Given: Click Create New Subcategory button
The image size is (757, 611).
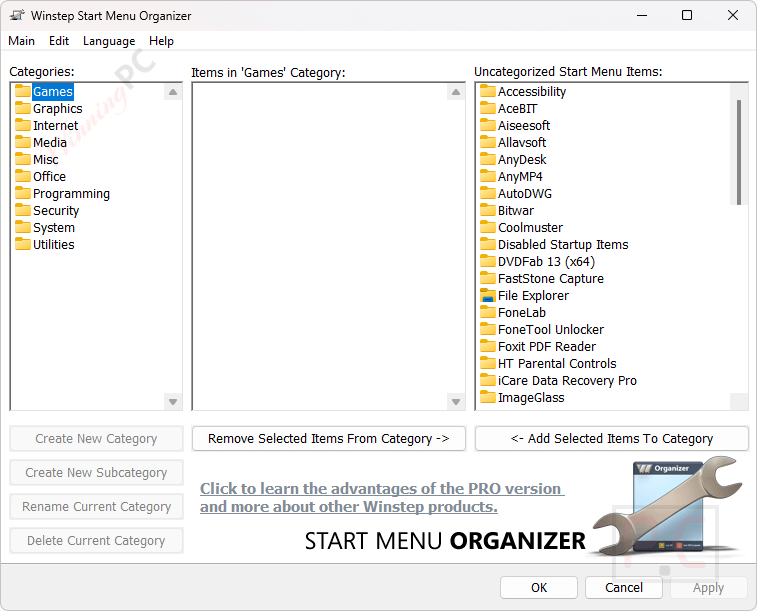Looking at the screenshot, I should pos(96,472).
